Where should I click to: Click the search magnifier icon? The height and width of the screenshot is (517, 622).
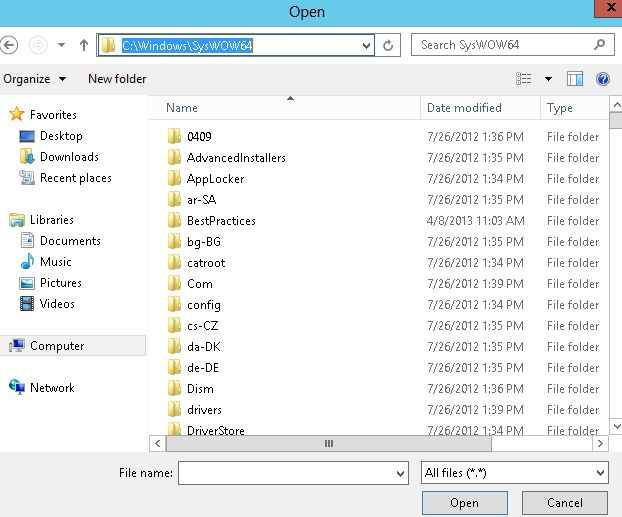coord(599,44)
